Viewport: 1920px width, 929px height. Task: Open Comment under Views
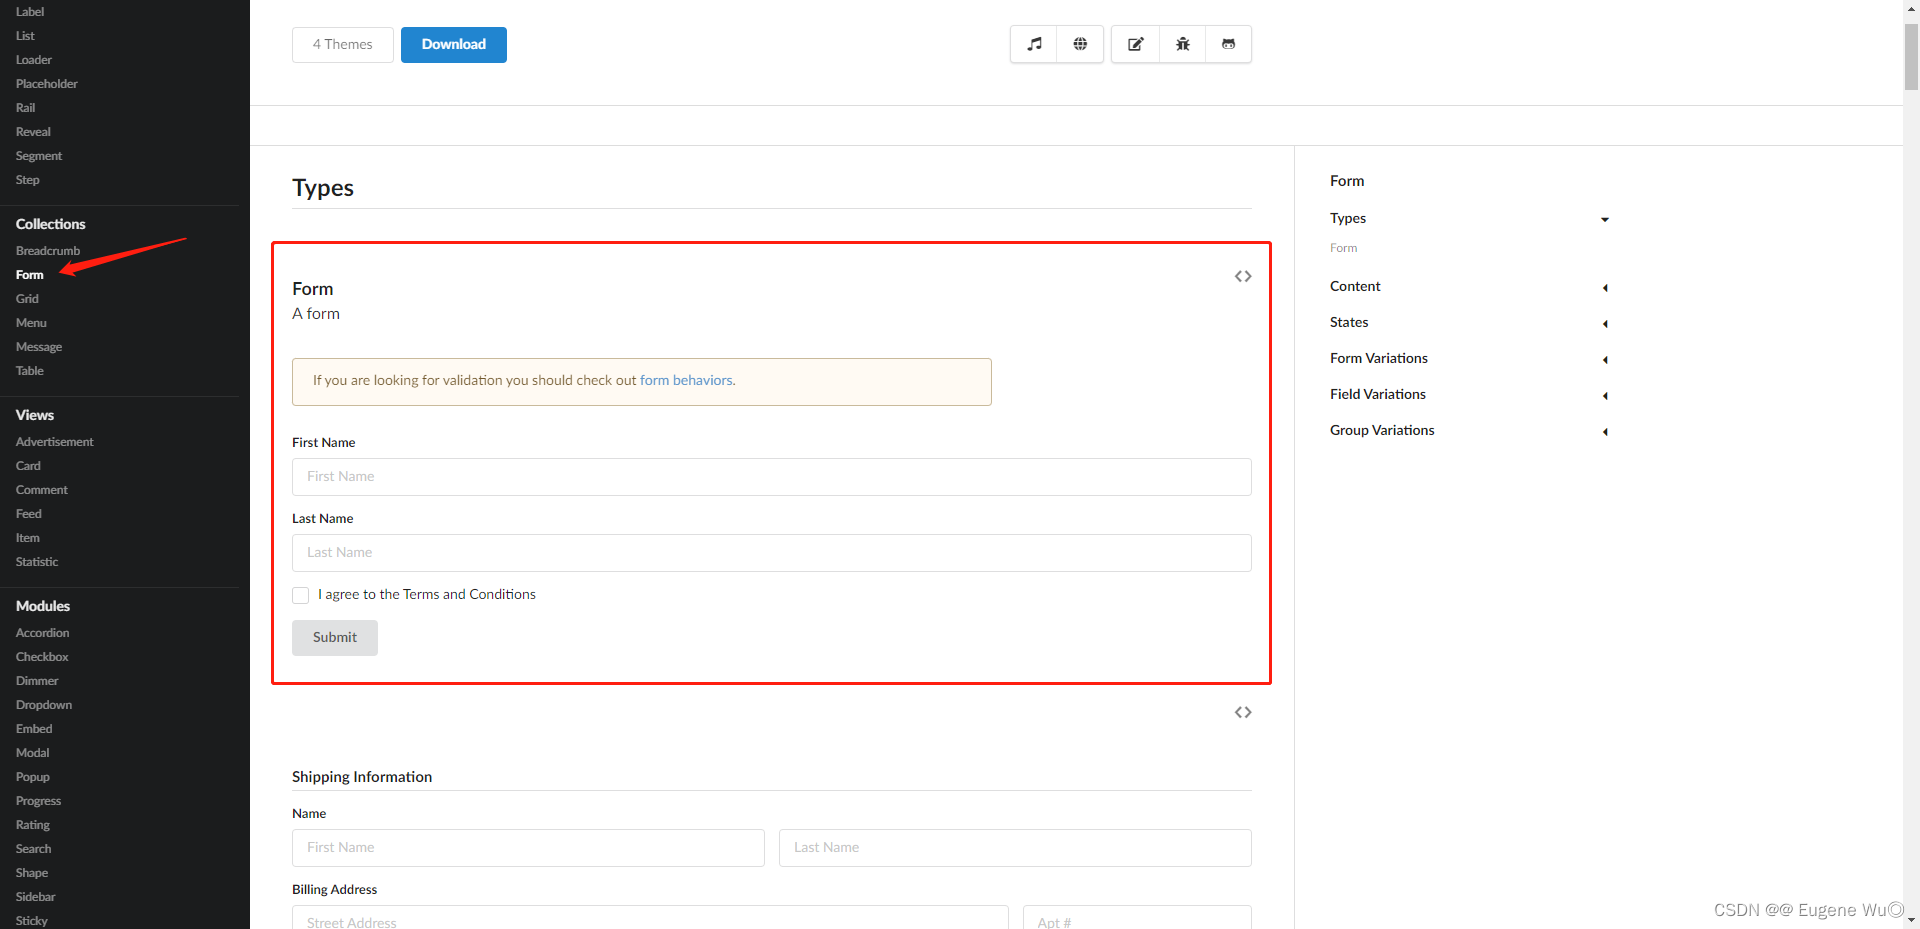click(x=42, y=490)
